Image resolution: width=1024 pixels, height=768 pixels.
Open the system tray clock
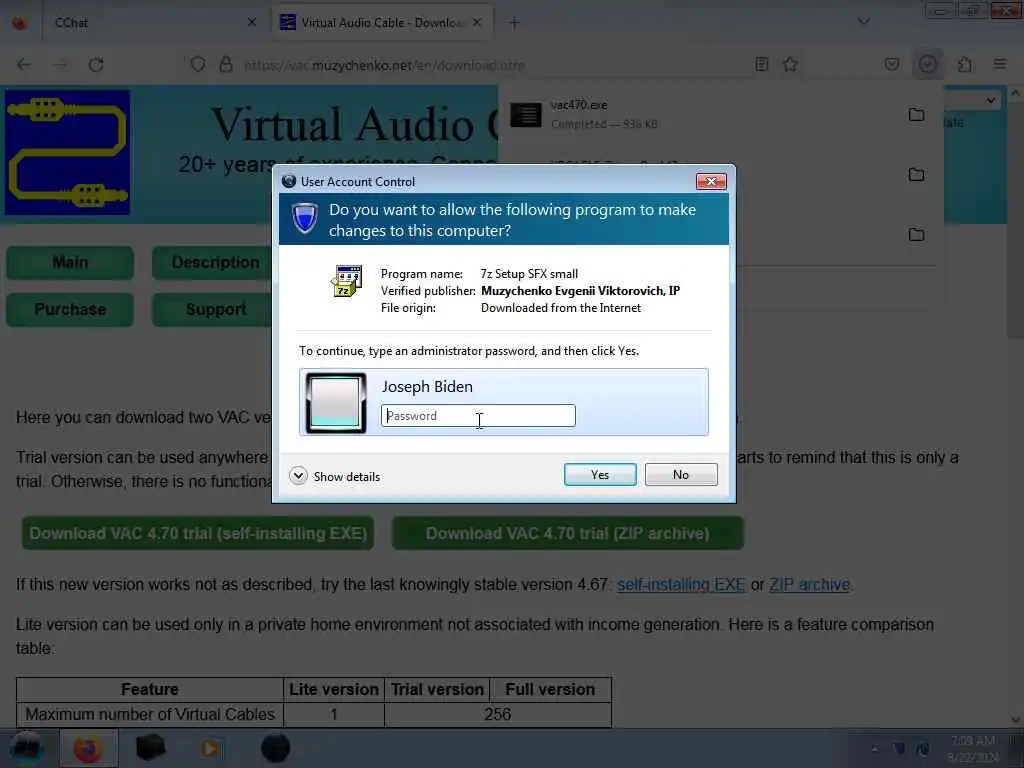point(973,749)
